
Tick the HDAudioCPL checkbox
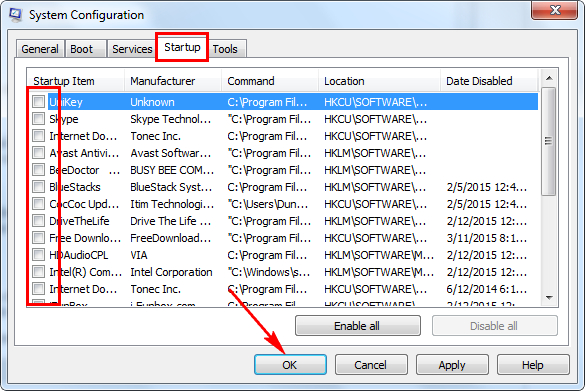tap(38, 255)
